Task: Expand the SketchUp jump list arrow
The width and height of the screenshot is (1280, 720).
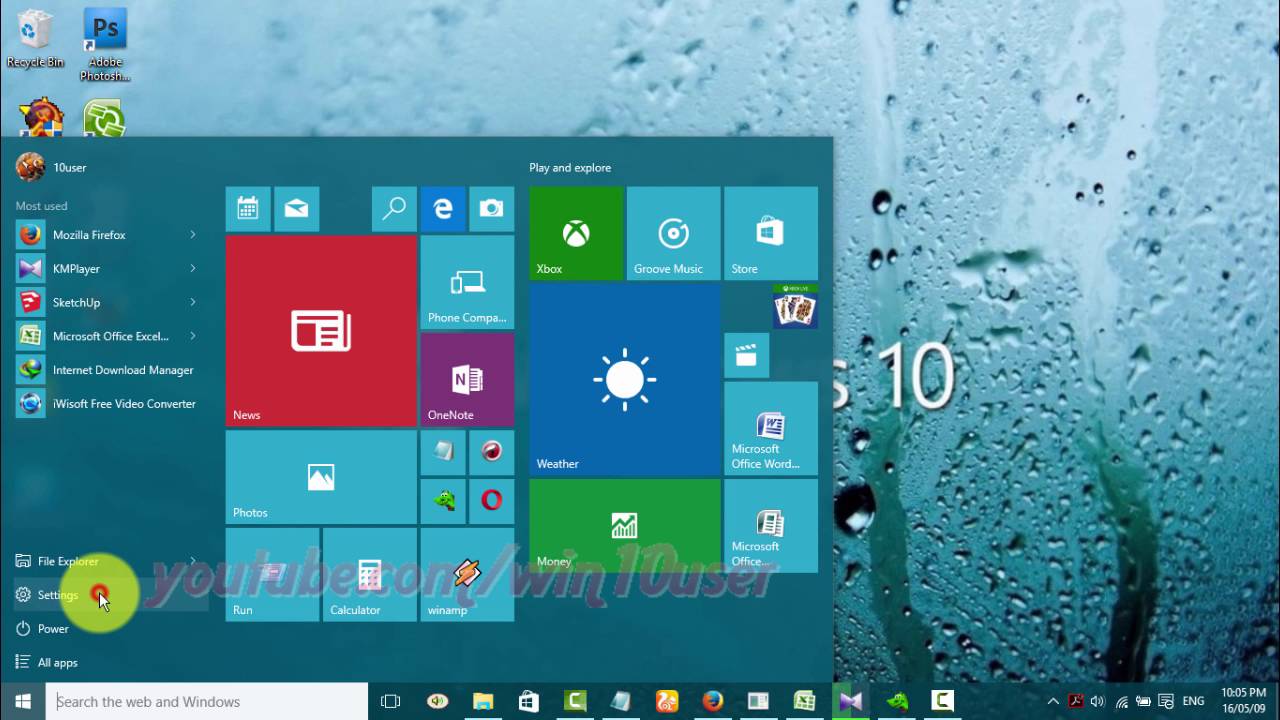Action: pyautogui.click(x=193, y=302)
